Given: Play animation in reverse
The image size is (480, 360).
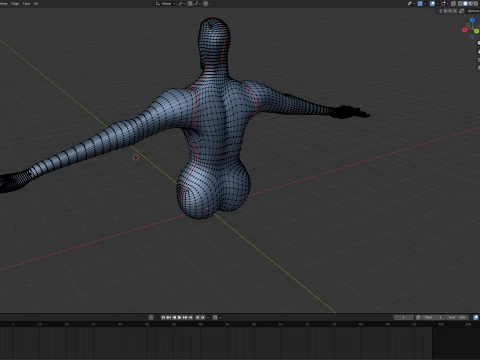Looking at the screenshot, I should coord(174,317).
